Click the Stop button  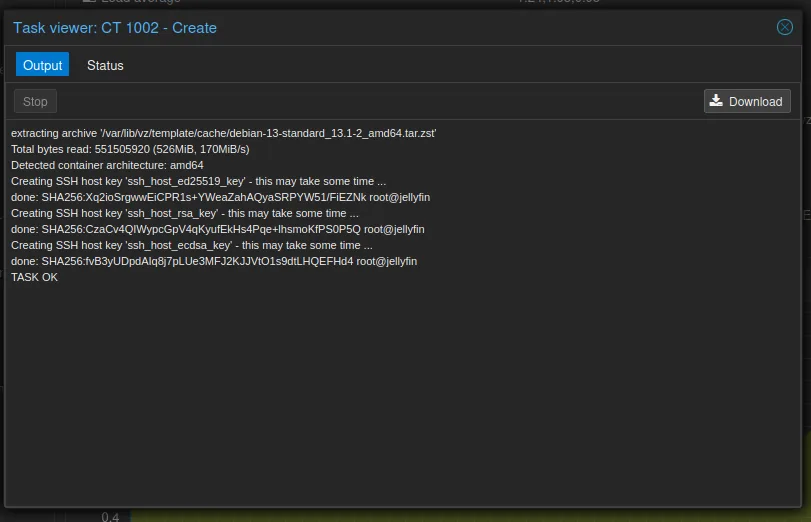coord(35,101)
